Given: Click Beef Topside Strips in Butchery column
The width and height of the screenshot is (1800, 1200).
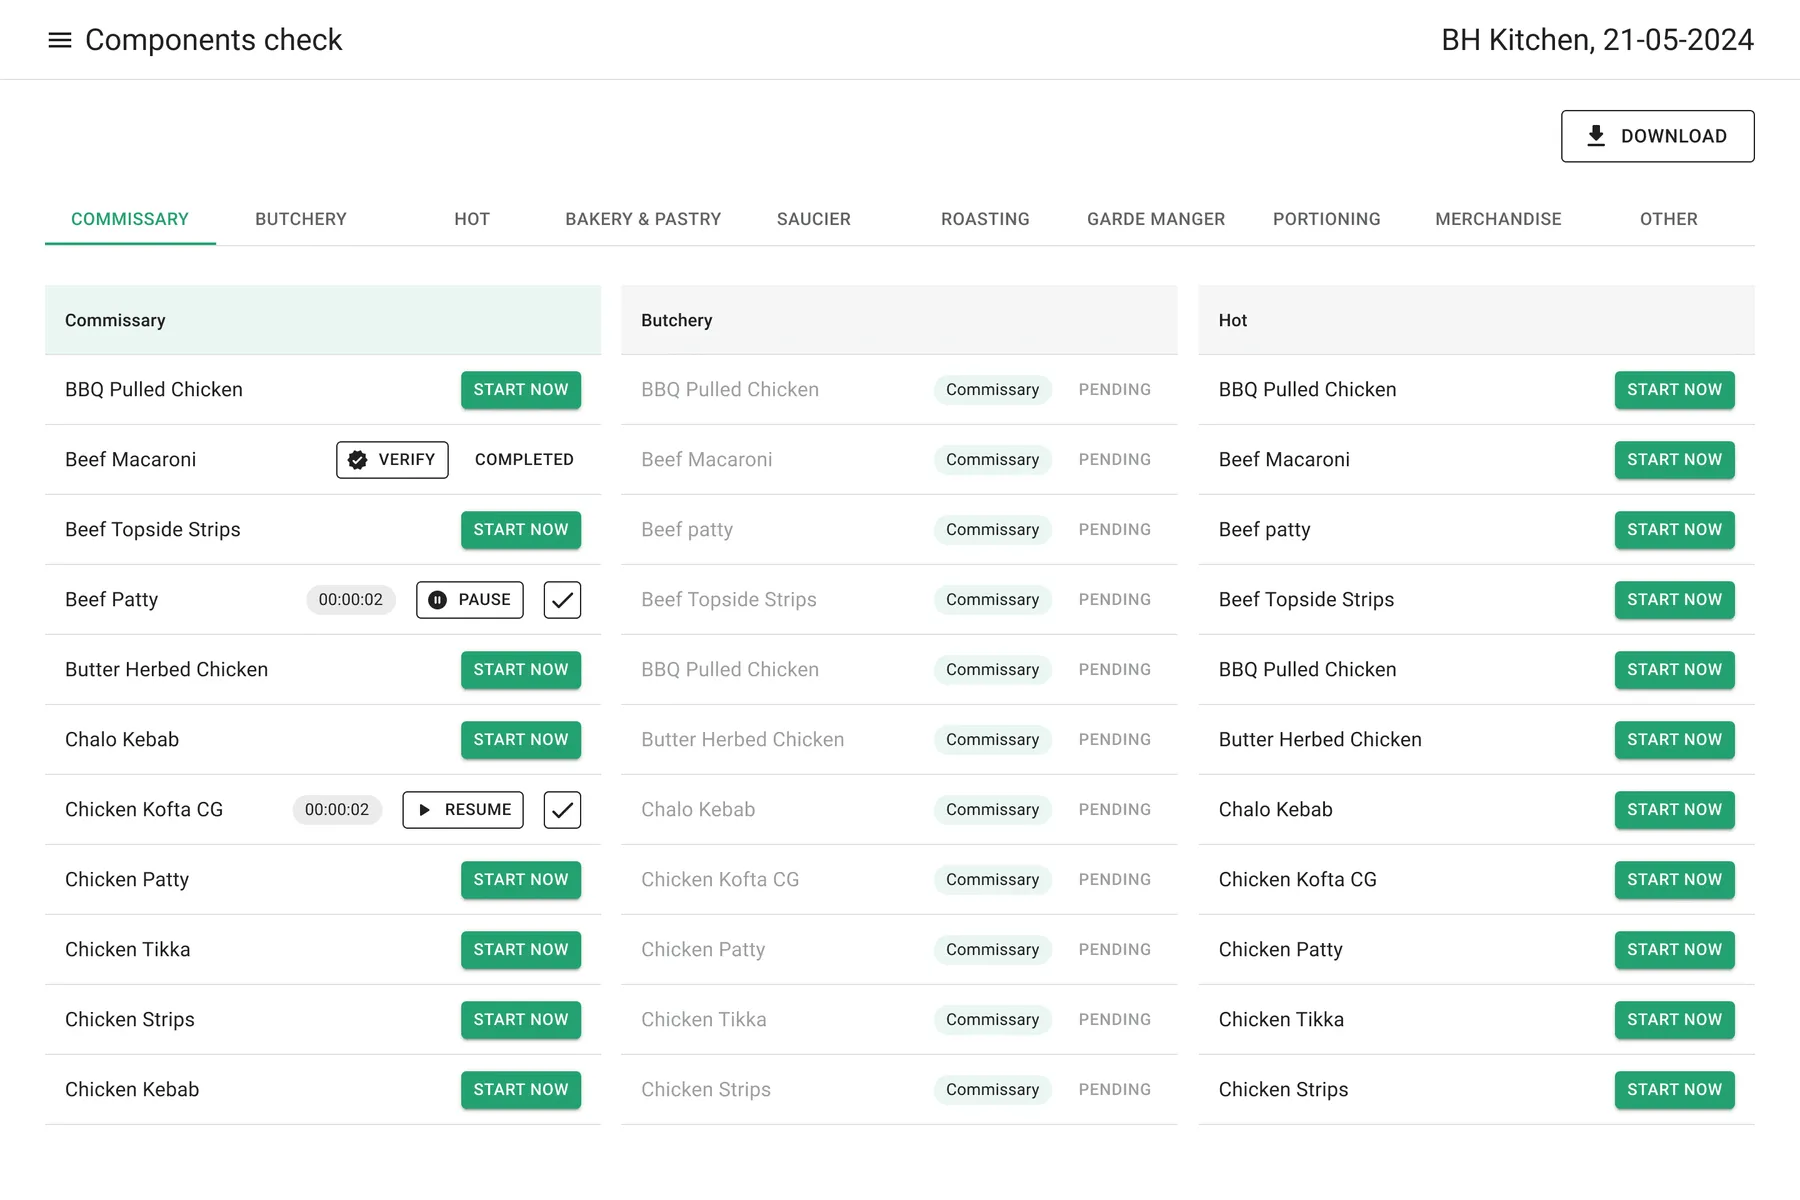Looking at the screenshot, I should (x=729, y=600).
